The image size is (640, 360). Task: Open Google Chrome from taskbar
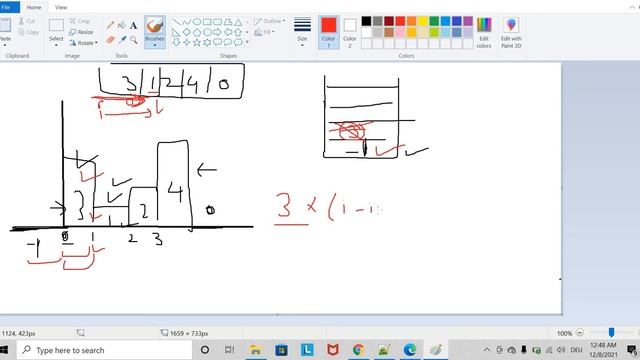(x=358, y=350)
